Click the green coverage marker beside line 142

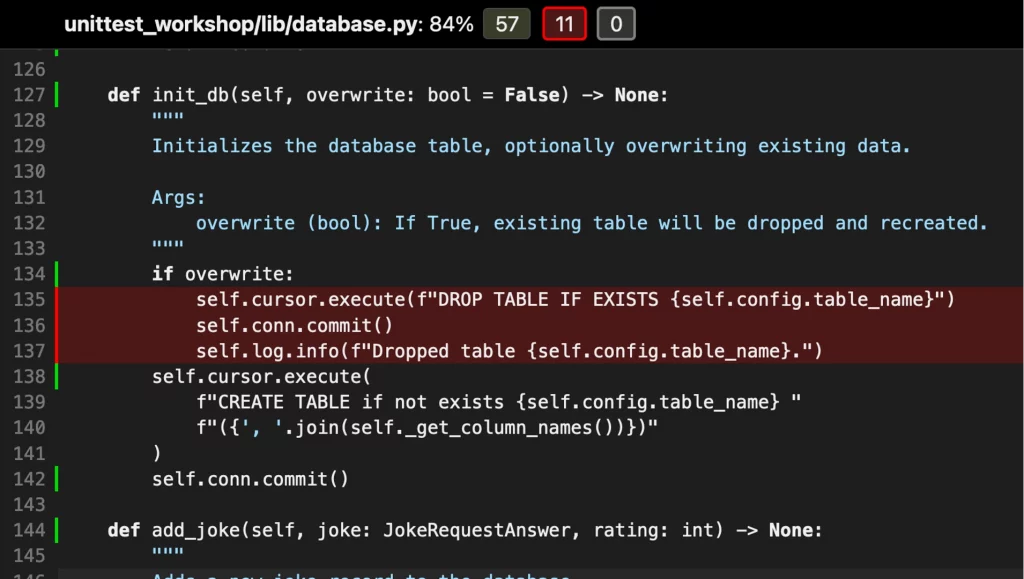(57, 478)
